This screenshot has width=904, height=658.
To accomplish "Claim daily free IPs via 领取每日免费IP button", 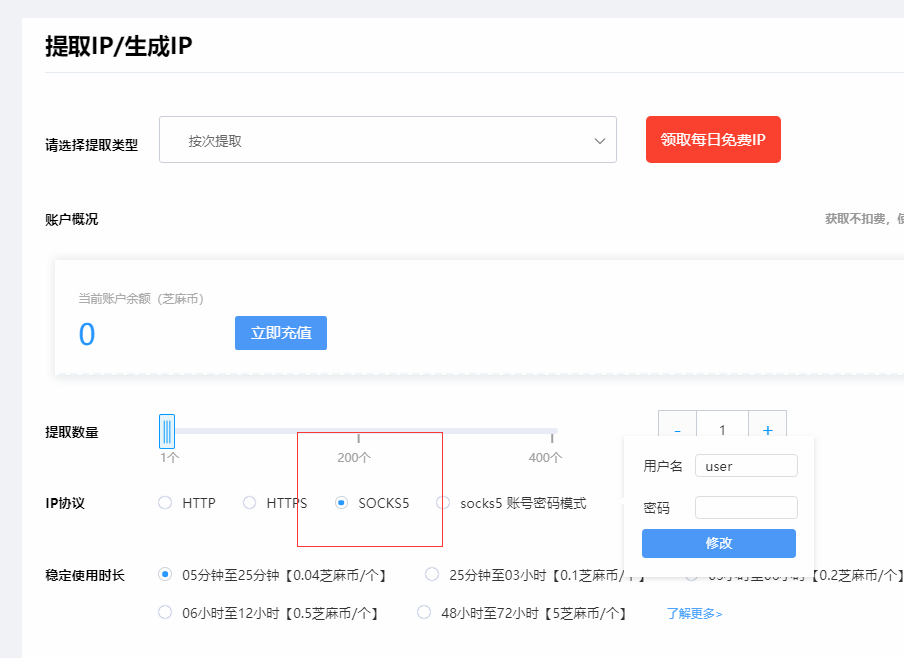I will 713,140.
